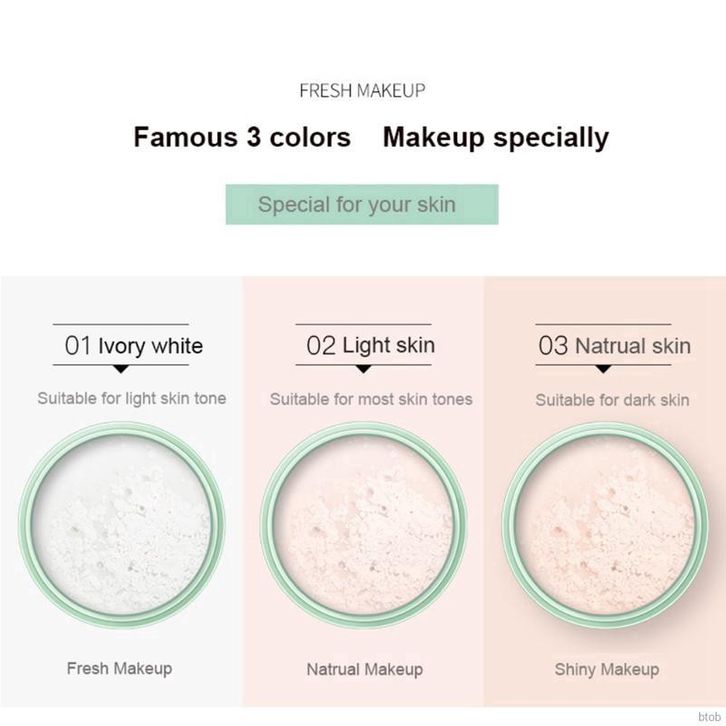Click 'Suitable for most skin tones' text
This screenshot has height=726, width=726.
click(371, 399)
